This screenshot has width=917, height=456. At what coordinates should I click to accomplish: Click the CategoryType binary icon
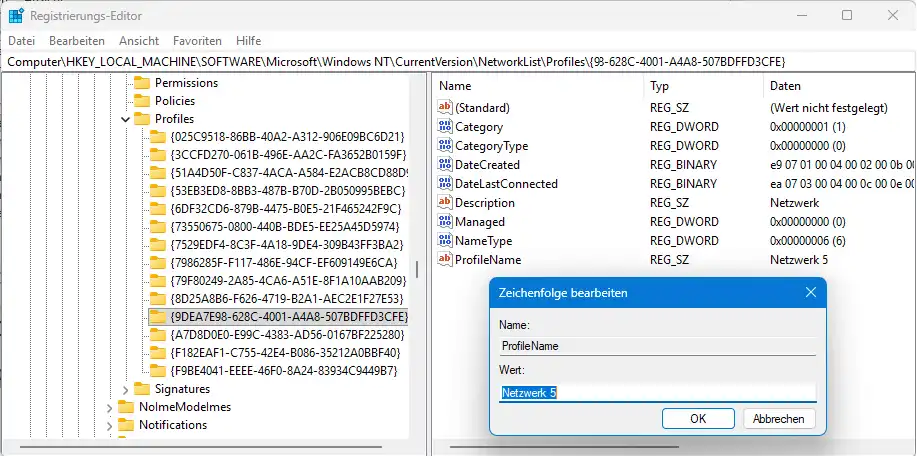pyautogui.click(x=445, y=146)
